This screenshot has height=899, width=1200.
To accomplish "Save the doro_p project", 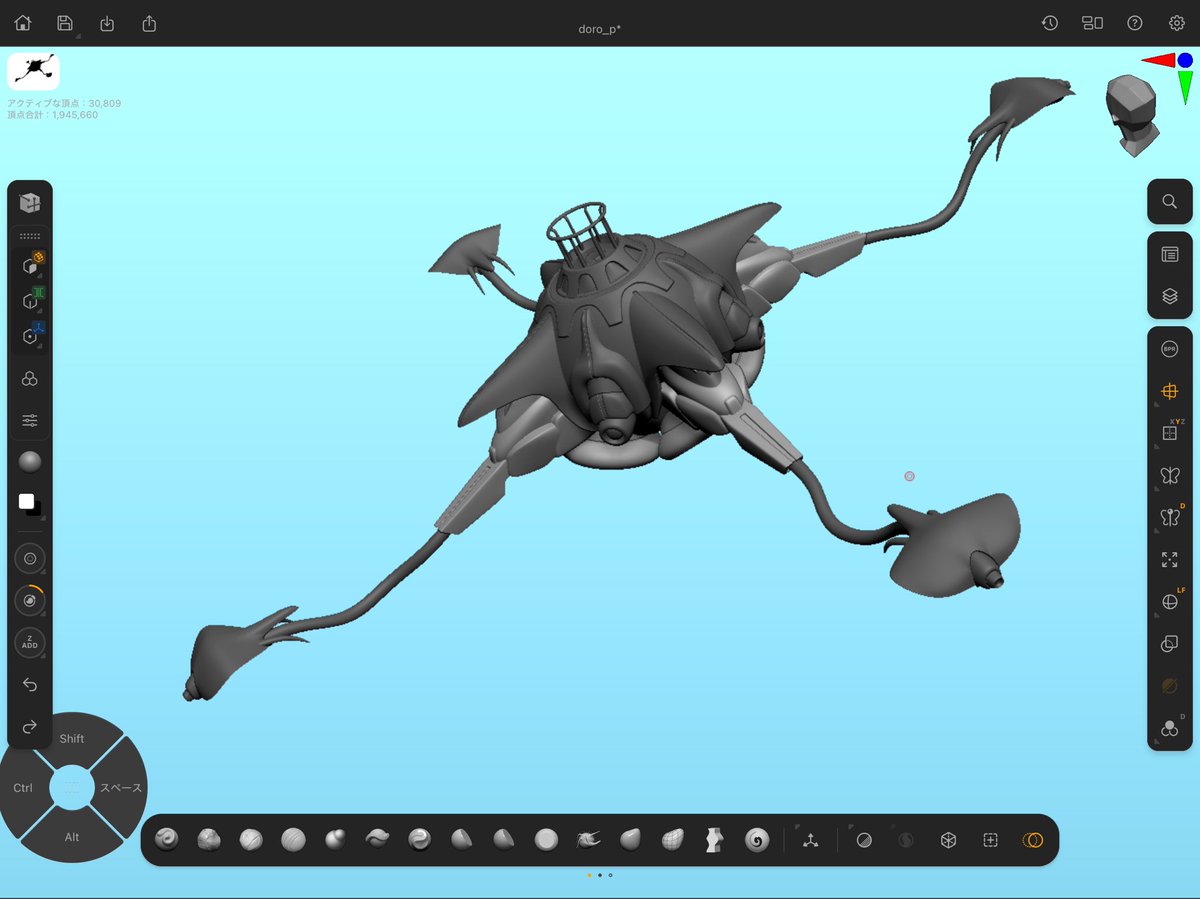I will tap(65, 23).
